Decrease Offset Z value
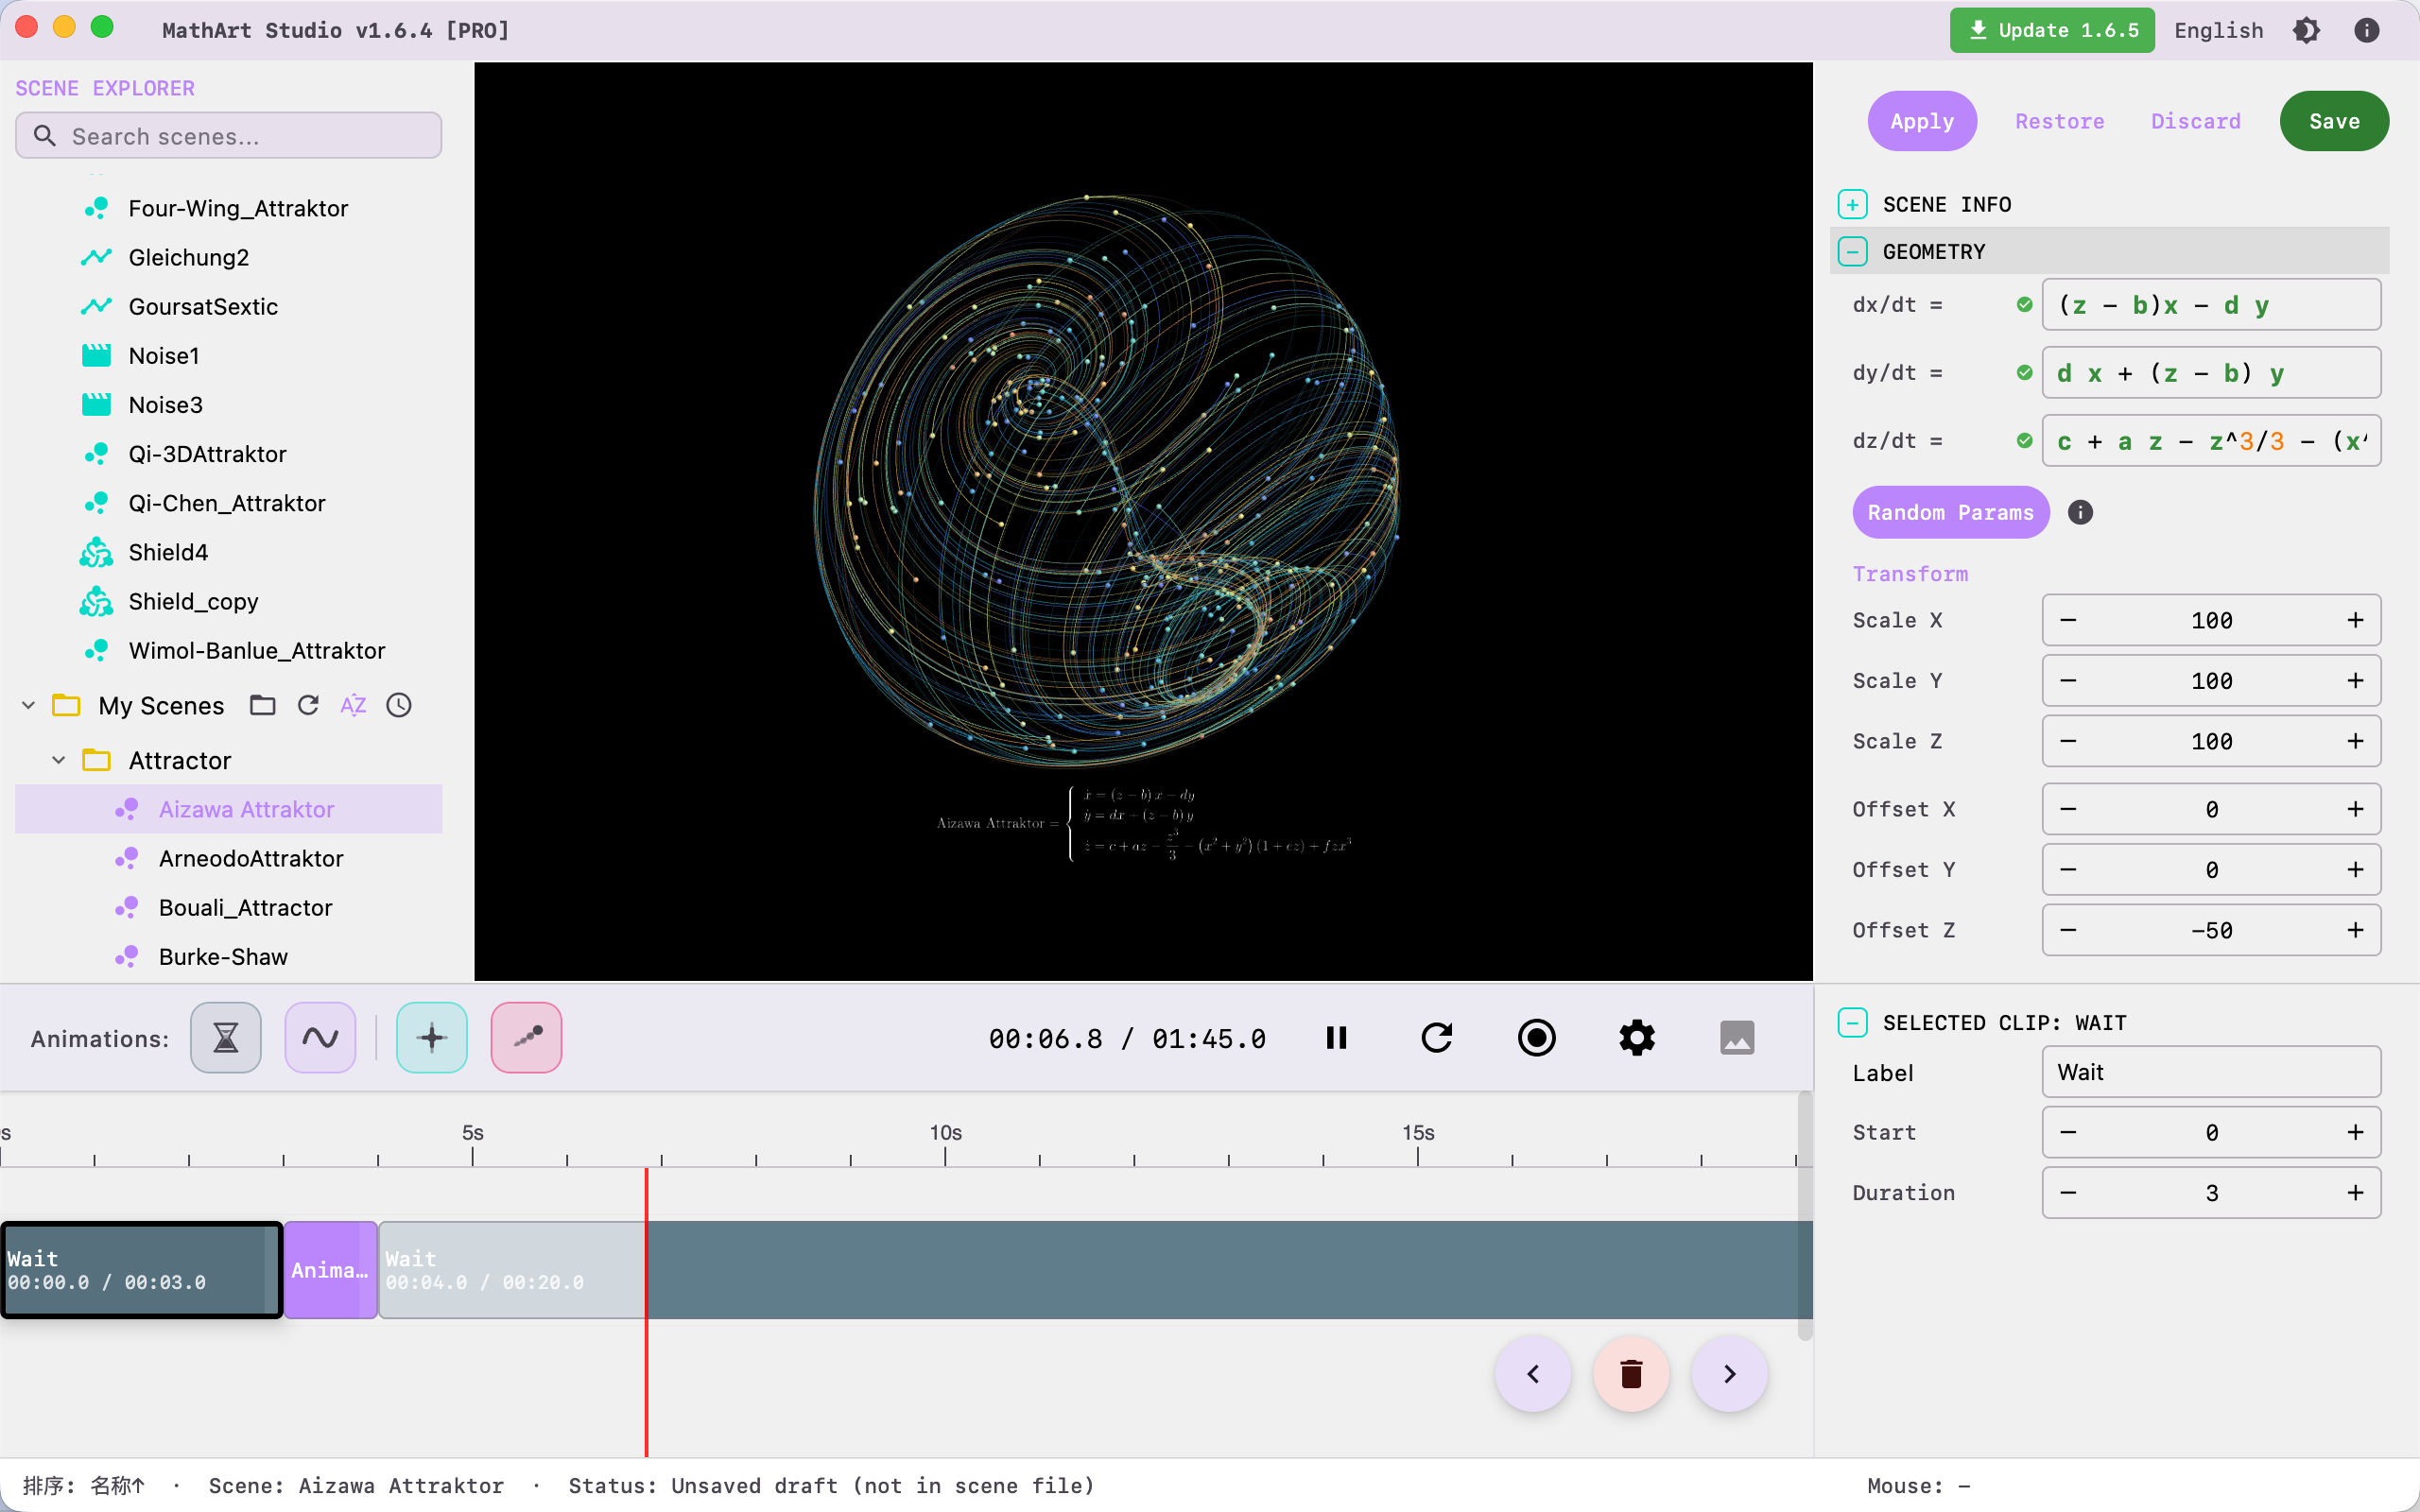 click(x=2068, y=930)
